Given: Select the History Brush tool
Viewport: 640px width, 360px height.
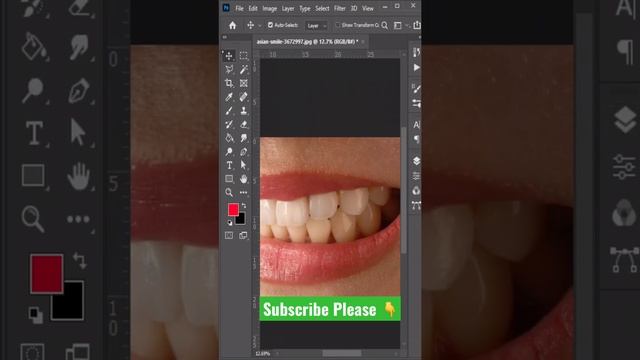Looking at the screenshot, I should pyautogui.click(x=229, y=124).
